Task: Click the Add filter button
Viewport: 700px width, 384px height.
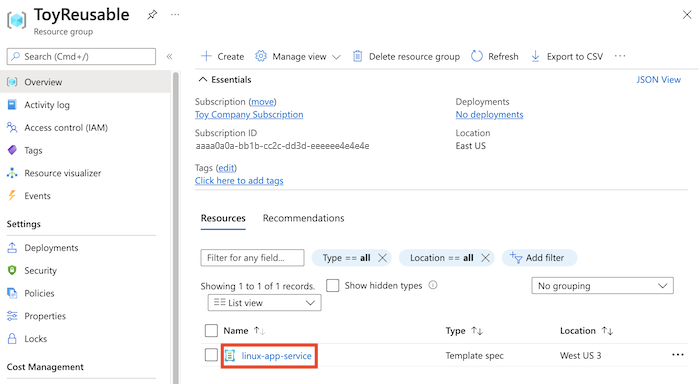Action: point(539,258)
